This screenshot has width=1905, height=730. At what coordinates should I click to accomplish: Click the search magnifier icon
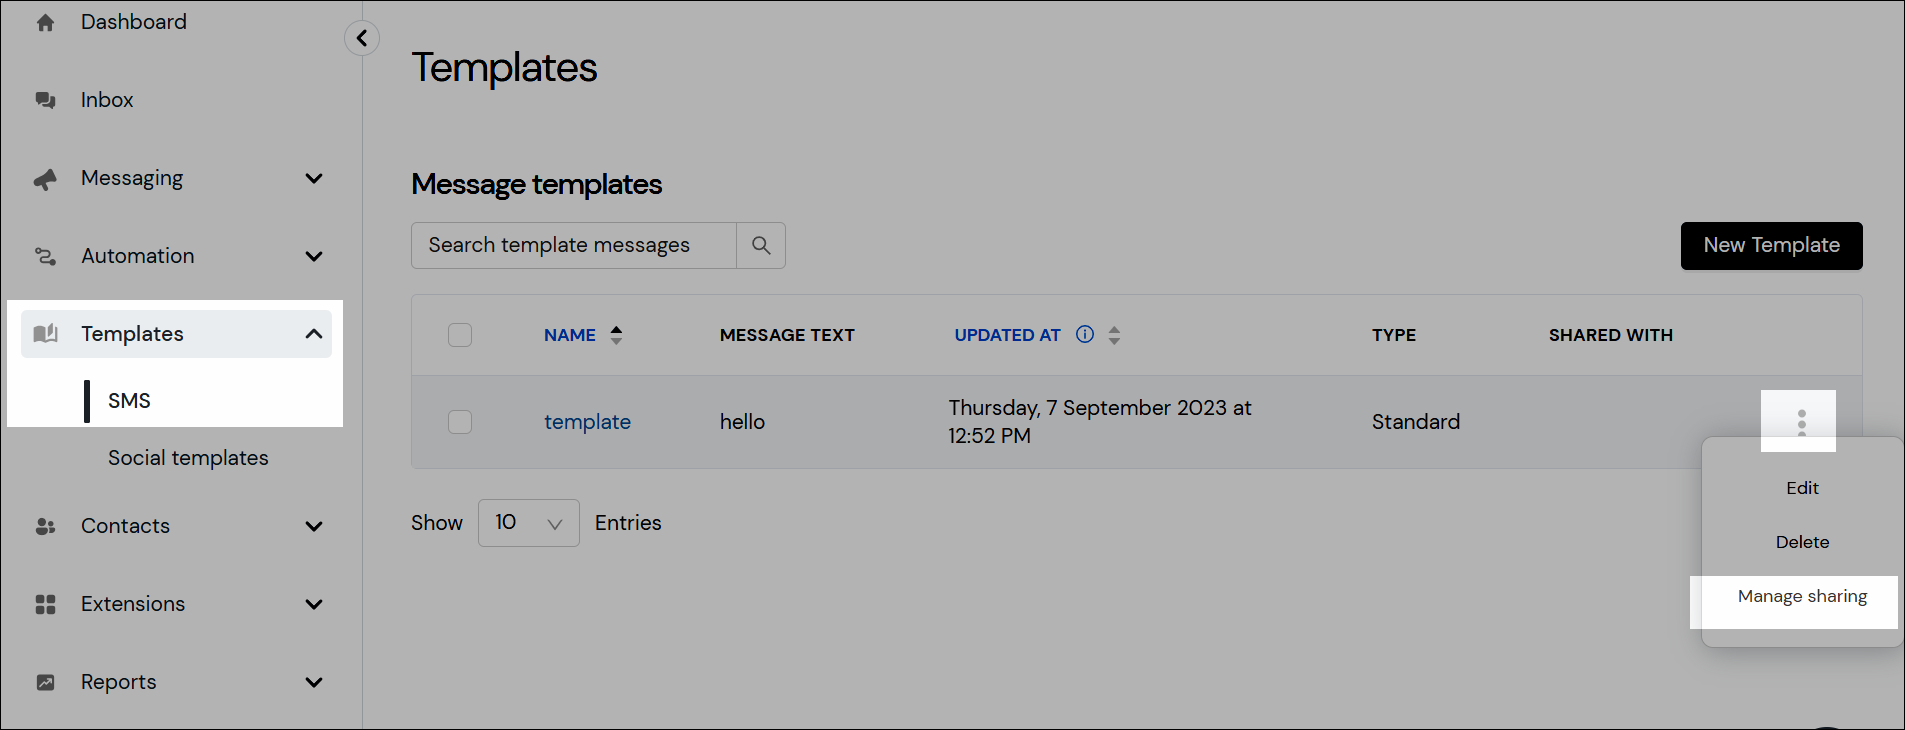[761, 245]
